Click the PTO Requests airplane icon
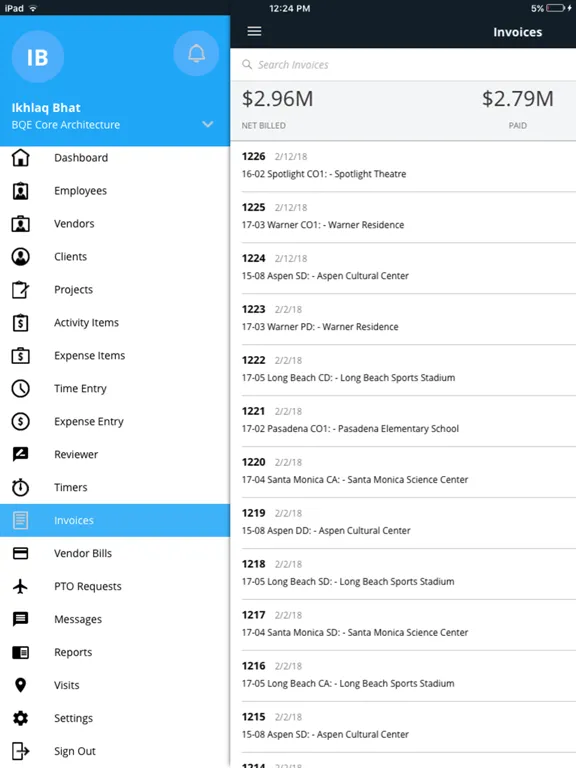Image resolution: width=576 pixels, height=768 pixels. pyautogui.click(x=21, y=586)
